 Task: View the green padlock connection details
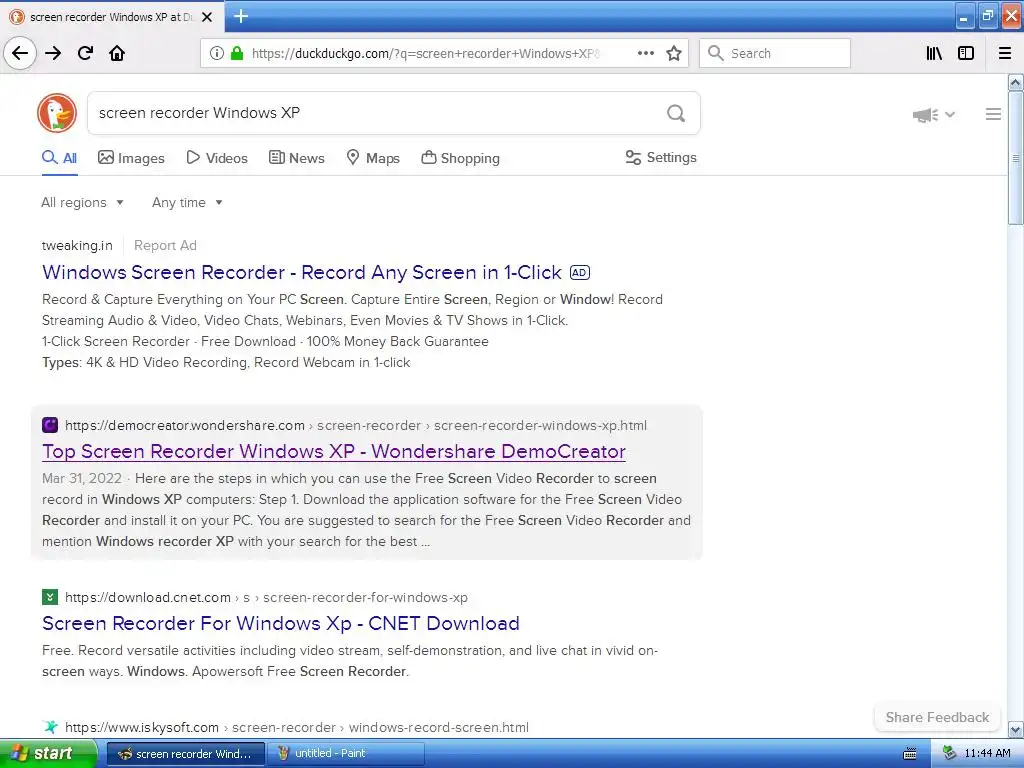tap(237, 53)
